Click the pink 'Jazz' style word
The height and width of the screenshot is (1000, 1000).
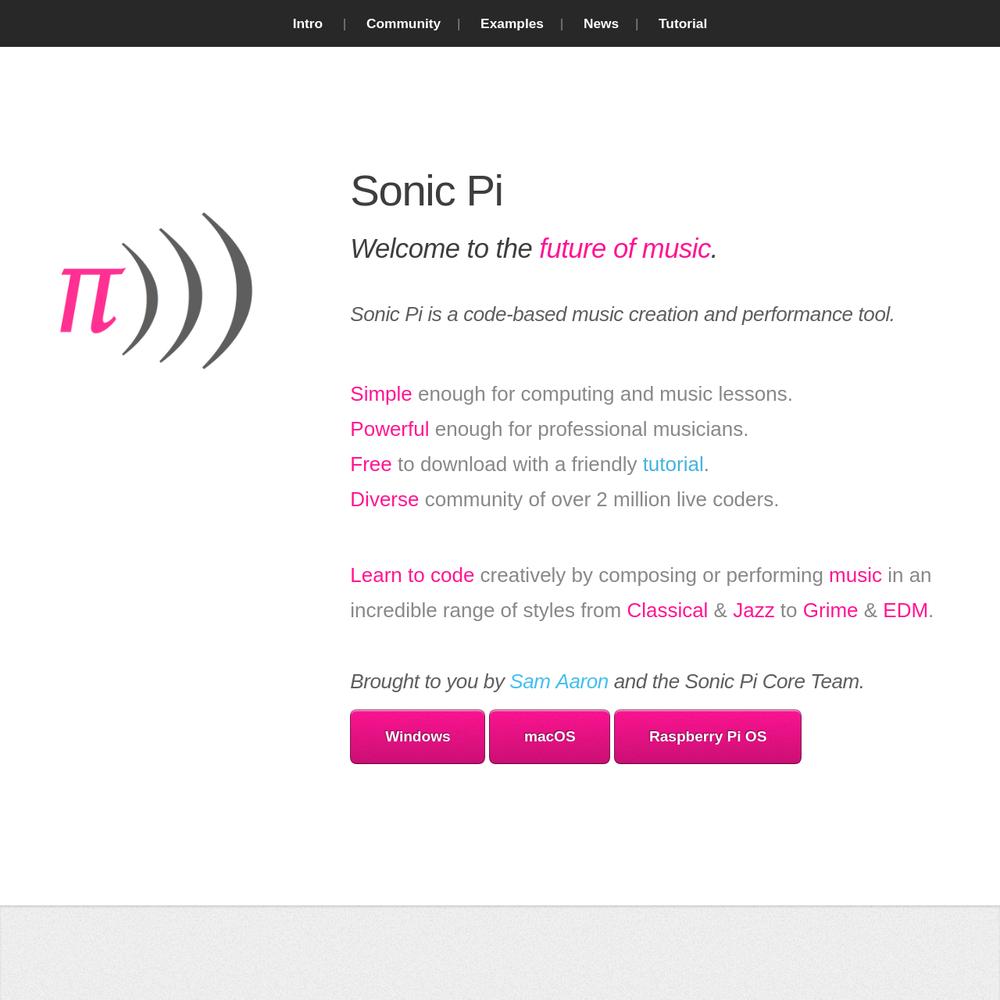coord(753,610)
